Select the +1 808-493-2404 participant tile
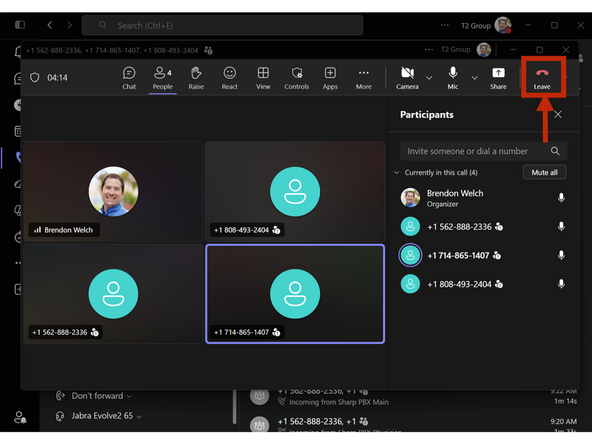Viewport: 592px width, 444px height. click(x=295, y=191)
